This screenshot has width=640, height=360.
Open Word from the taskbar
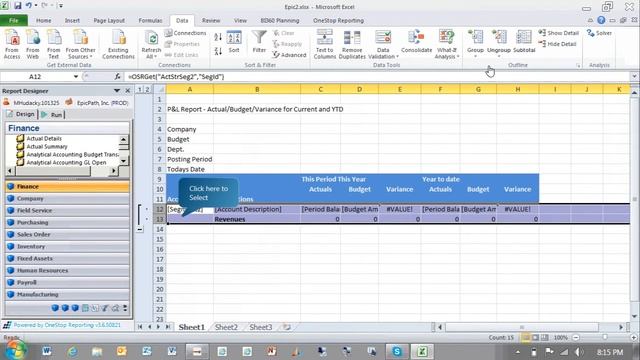point(47,351)
